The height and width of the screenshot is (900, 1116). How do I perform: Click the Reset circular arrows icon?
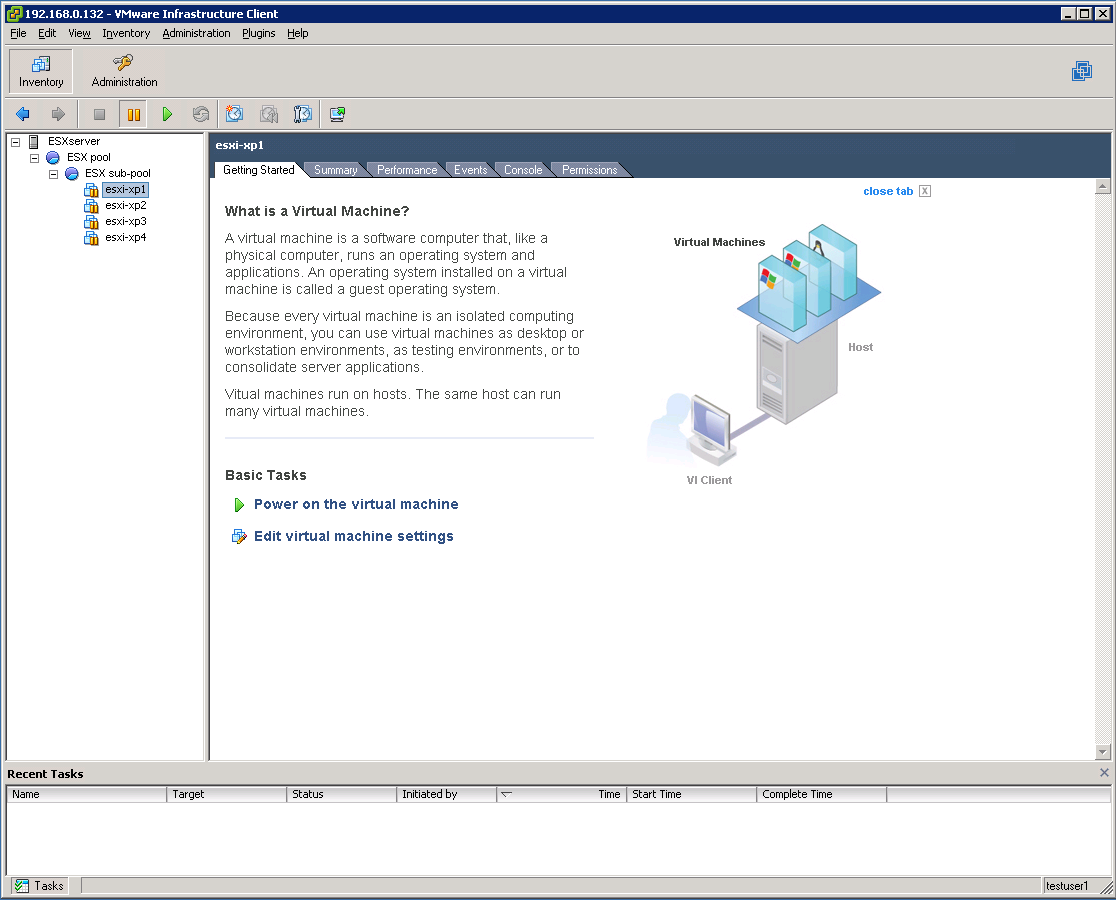pos(201,114)
